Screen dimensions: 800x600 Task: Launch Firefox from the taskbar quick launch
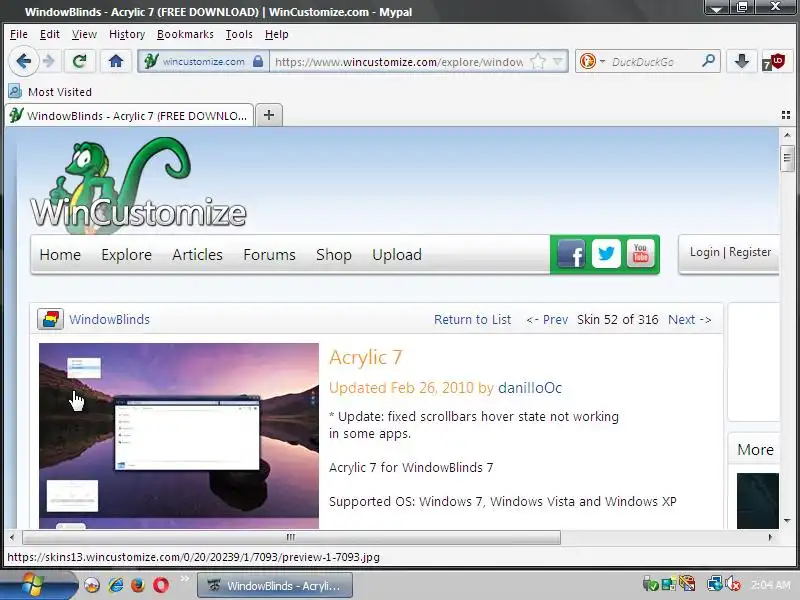coord(138,585)
